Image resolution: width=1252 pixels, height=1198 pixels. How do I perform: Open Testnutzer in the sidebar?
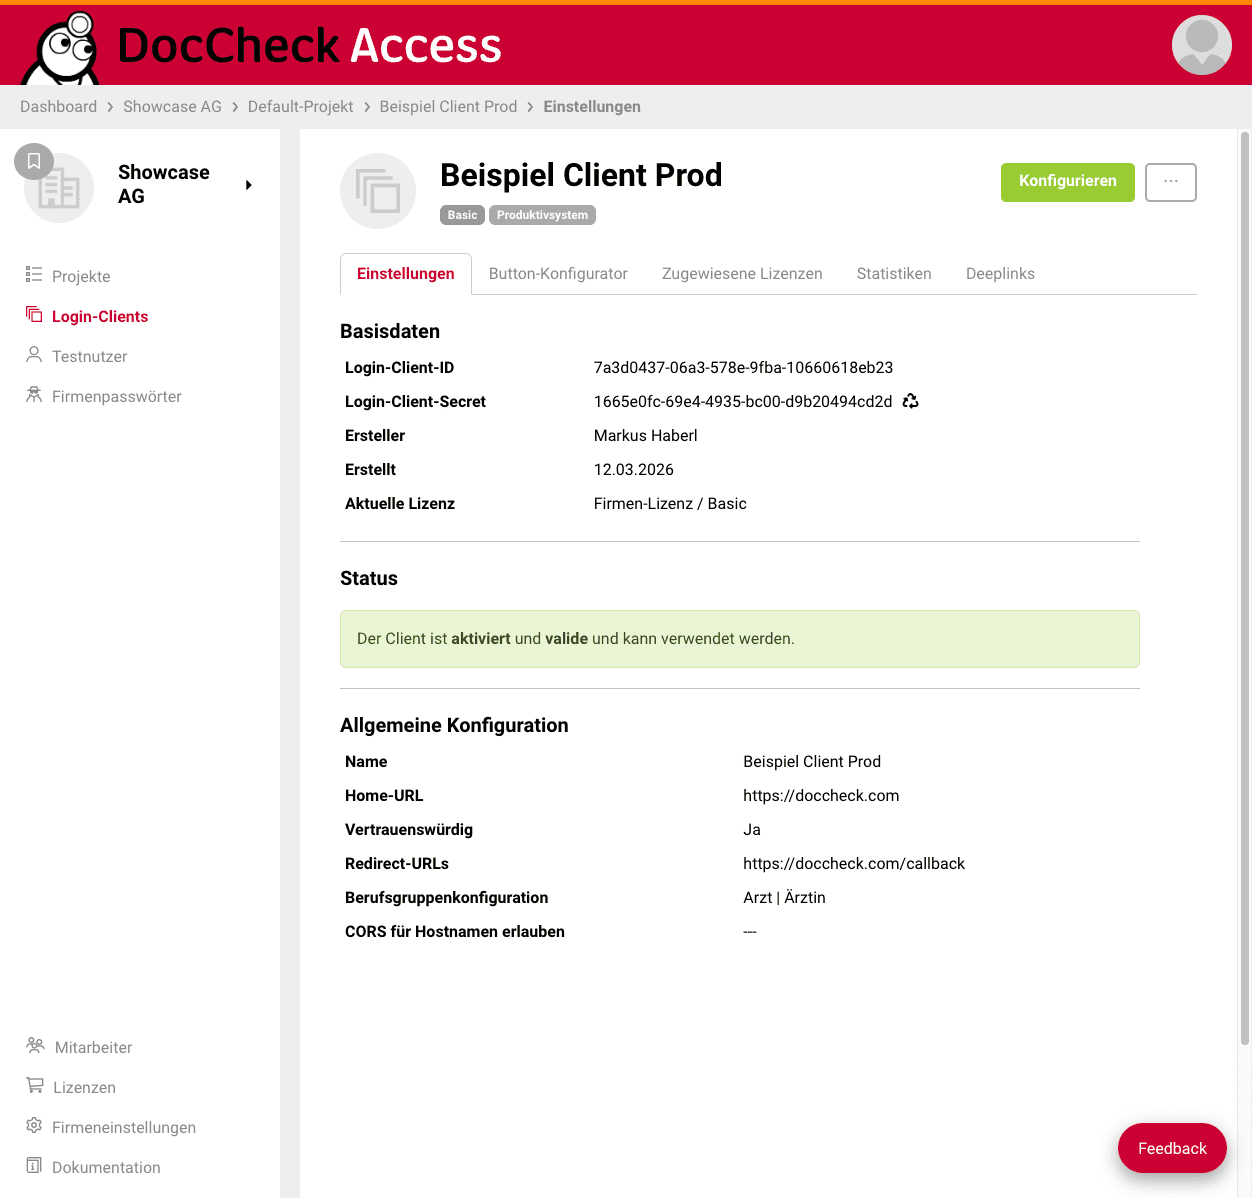90,356
